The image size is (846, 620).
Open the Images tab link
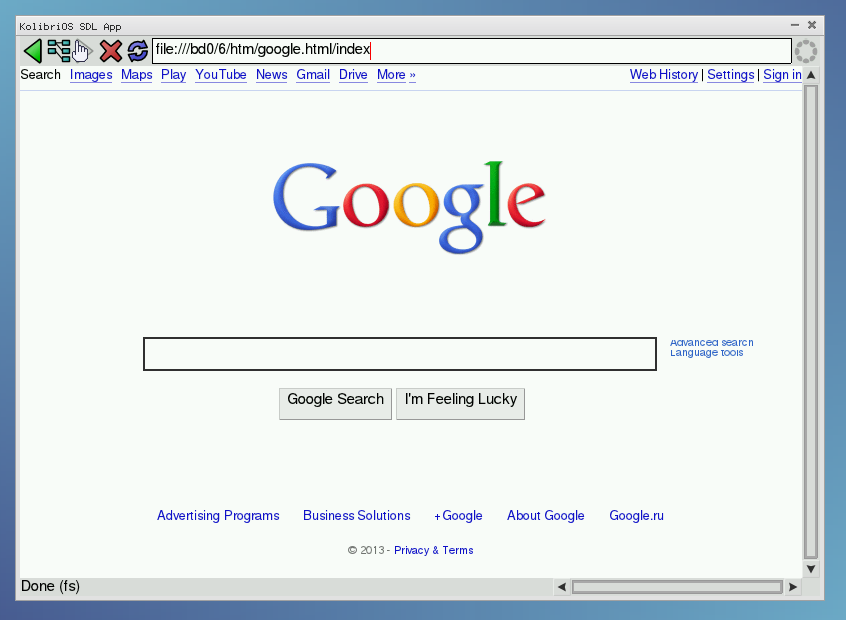[x=91, y=75]
